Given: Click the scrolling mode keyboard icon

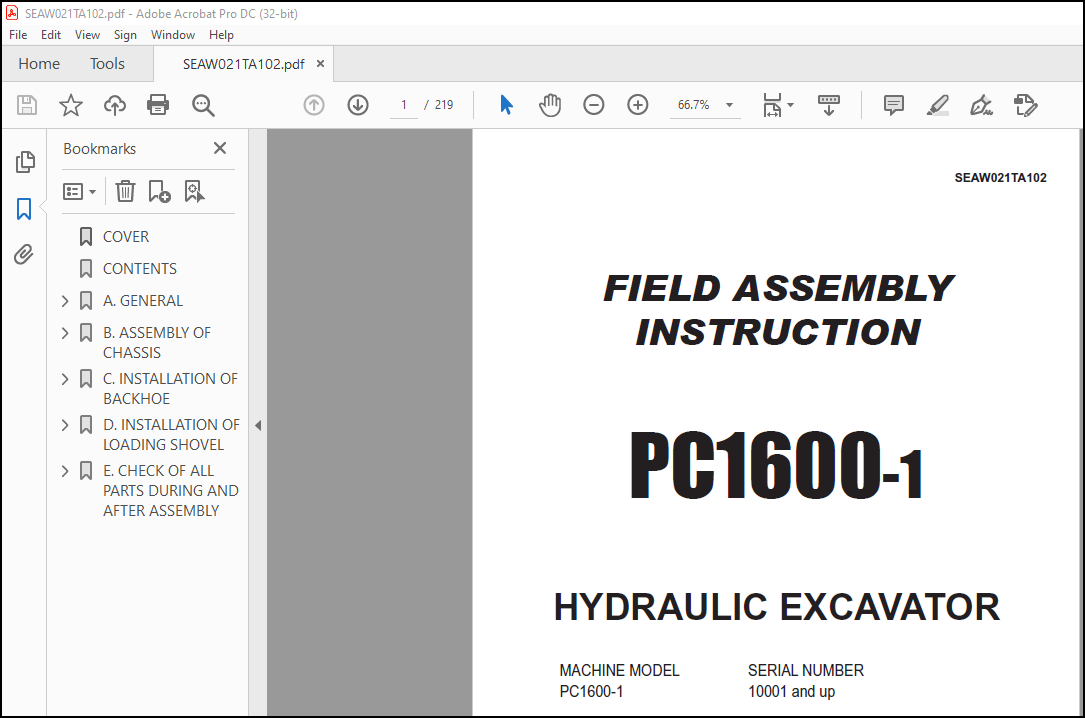Looking at the screenshot, I should click(x=828, y=105).
